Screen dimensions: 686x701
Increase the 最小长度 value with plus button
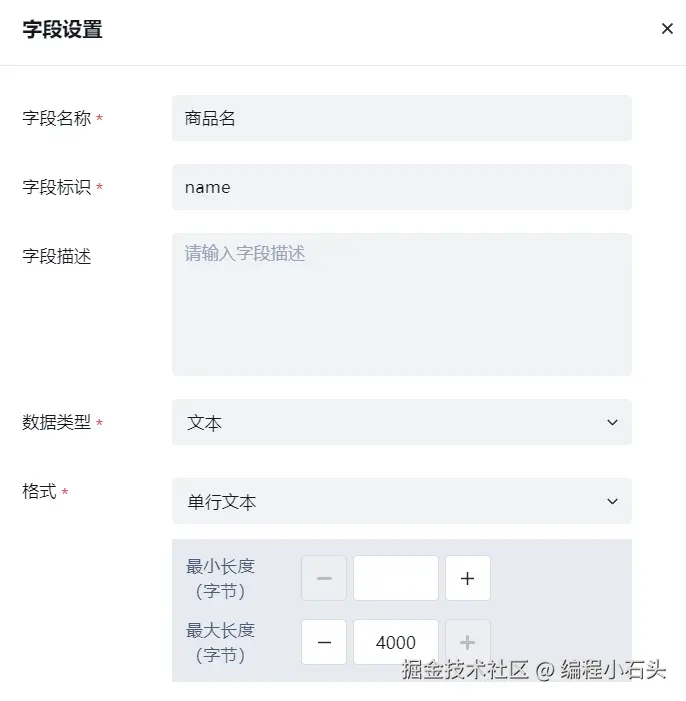pos(467,578)
